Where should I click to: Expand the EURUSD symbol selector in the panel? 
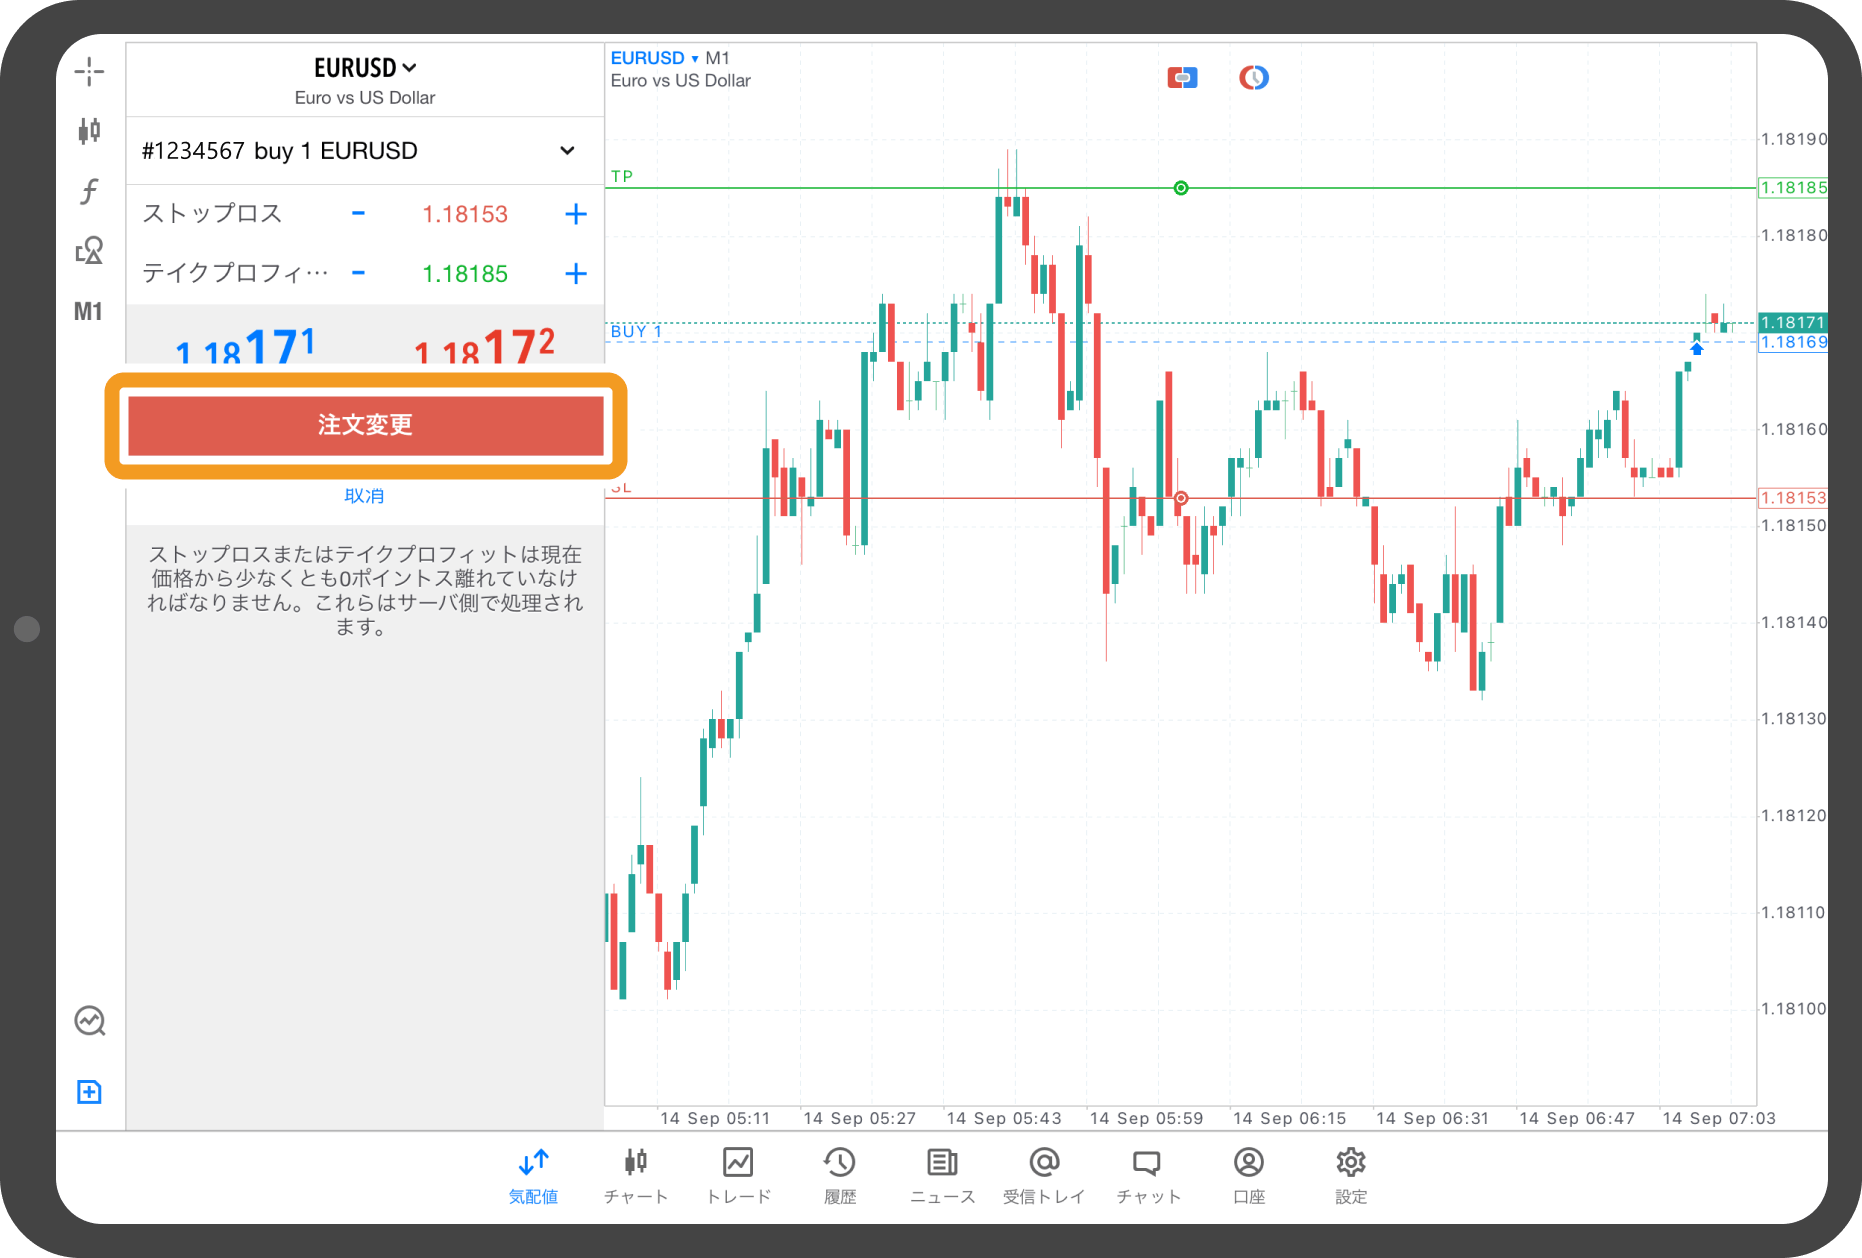pos(365,68)
